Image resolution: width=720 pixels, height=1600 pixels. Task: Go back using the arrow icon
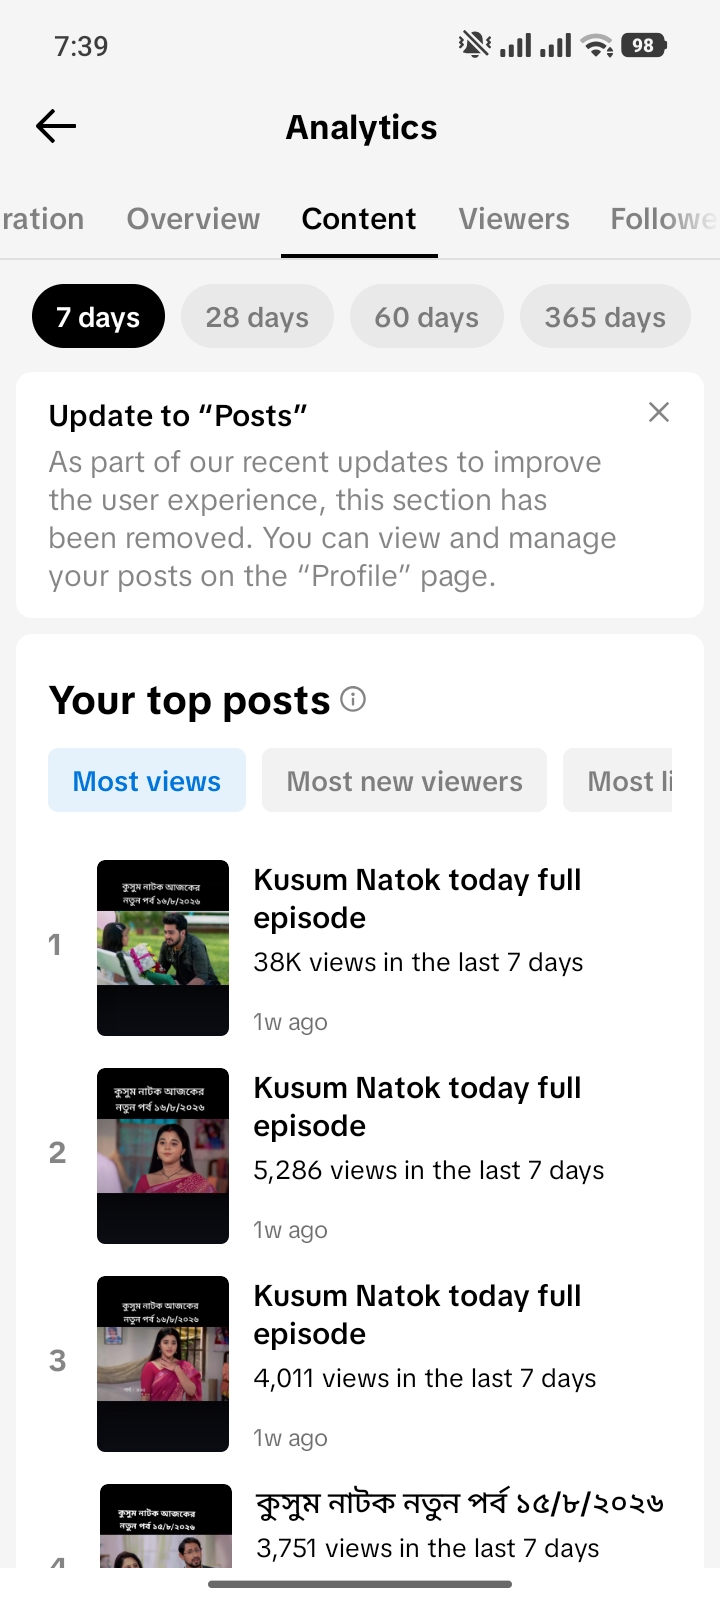56,126
